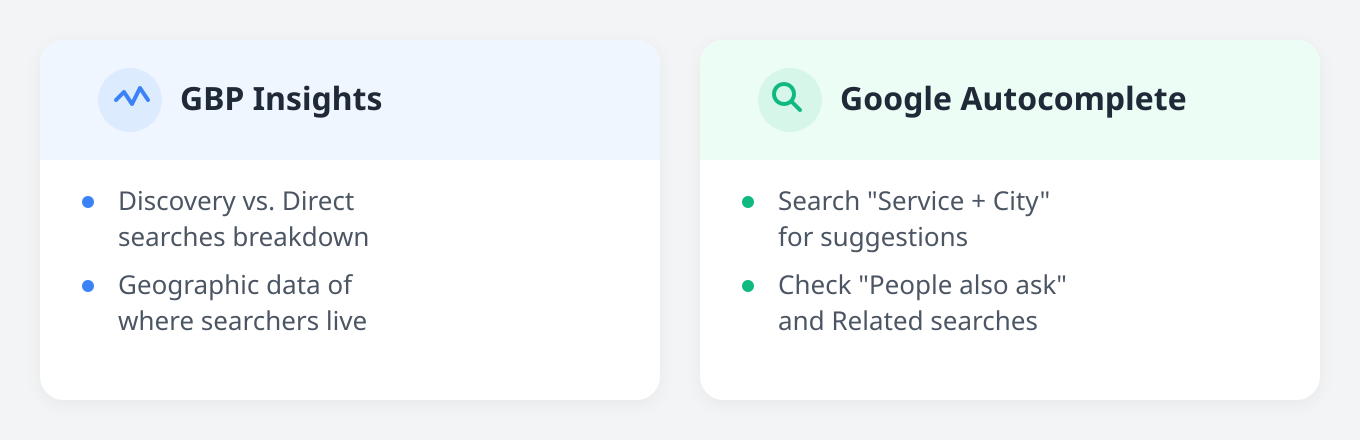The height and width of the screenshot is (440, 1360).
Task: Click the Google Autocomplete magnifying glass icon
Action: pyautogui.click(x=790, y=99)
